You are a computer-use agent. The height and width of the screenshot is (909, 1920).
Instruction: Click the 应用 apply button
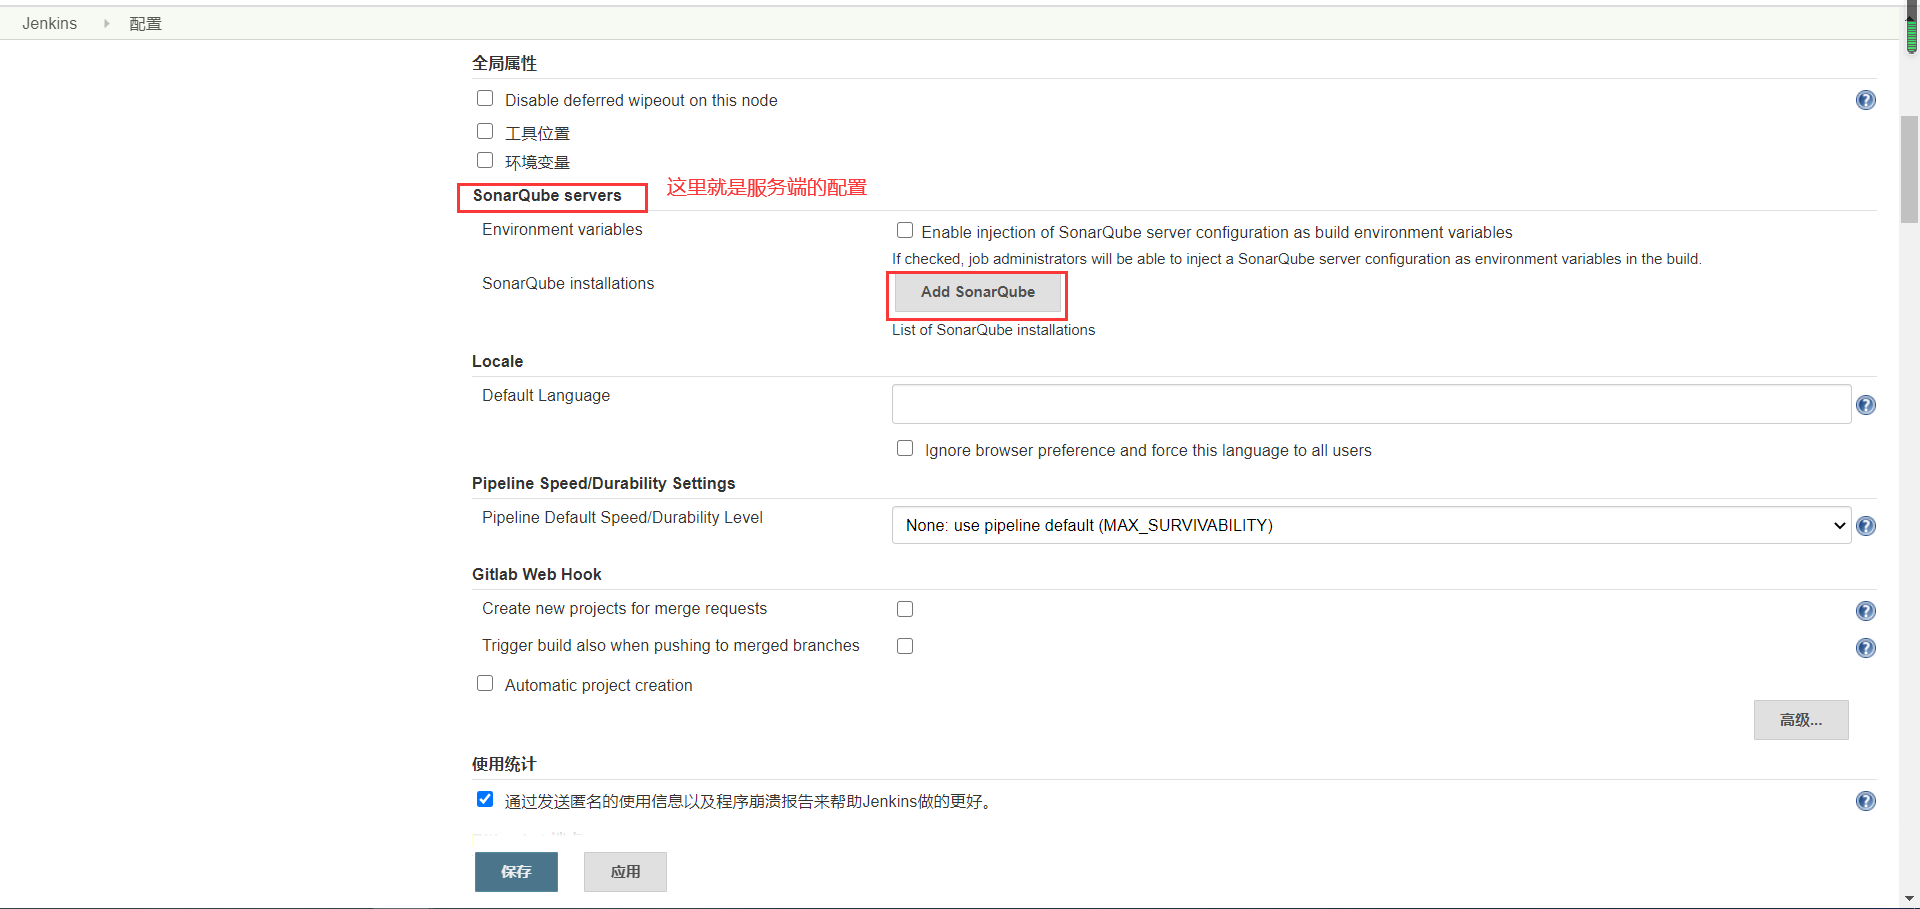(625, 872)
